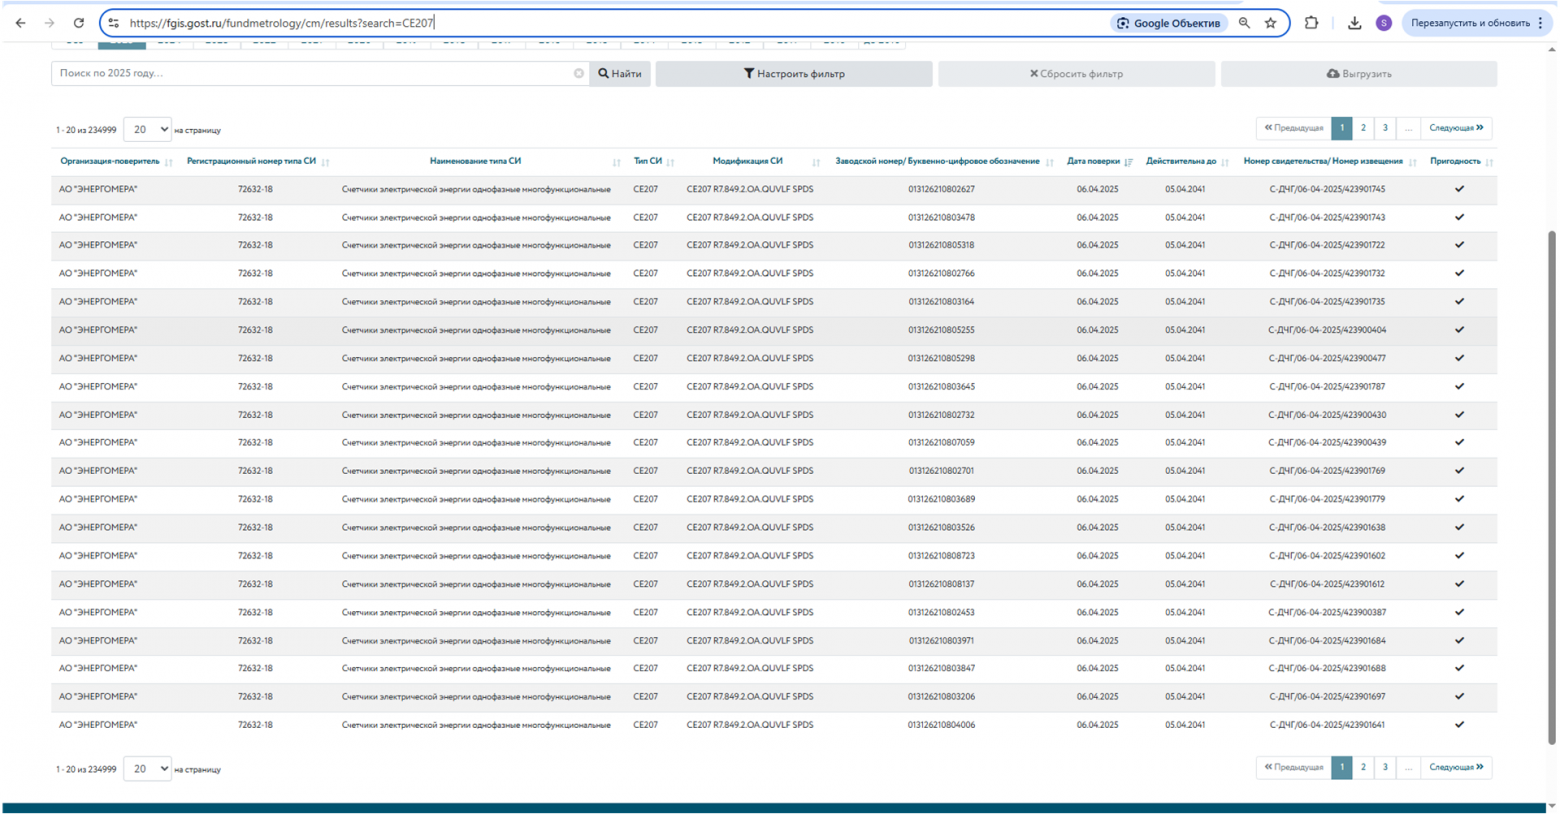Screen dimensions: 1560x814
Task: Bookmark this page with the star icon
Action: [1270, 23]
